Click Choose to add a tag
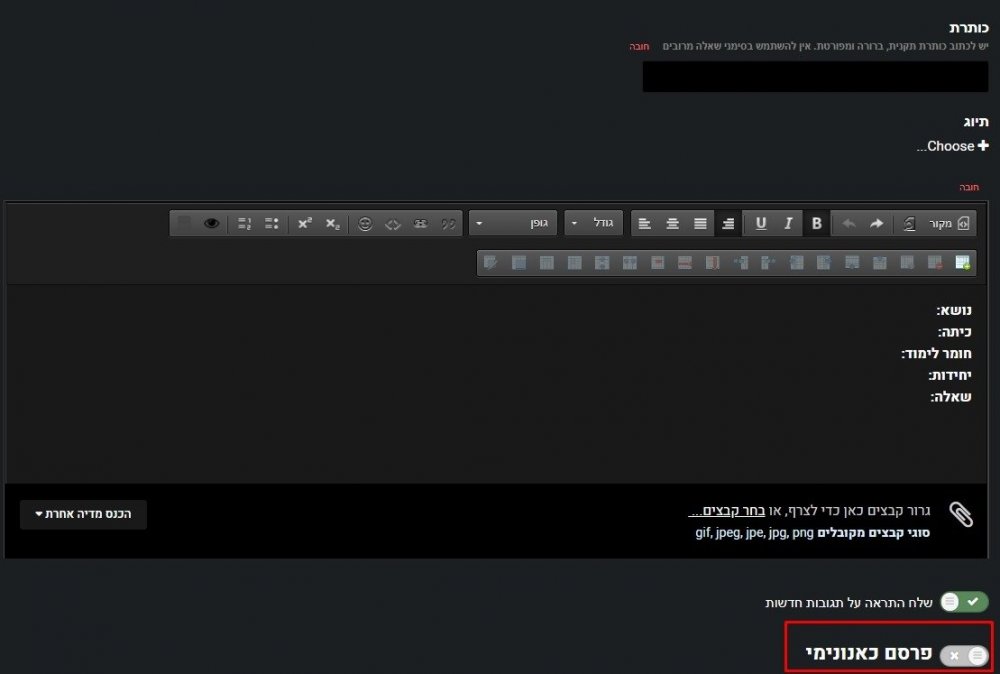Screen dimensions: 1000x674 click(952, 146)
